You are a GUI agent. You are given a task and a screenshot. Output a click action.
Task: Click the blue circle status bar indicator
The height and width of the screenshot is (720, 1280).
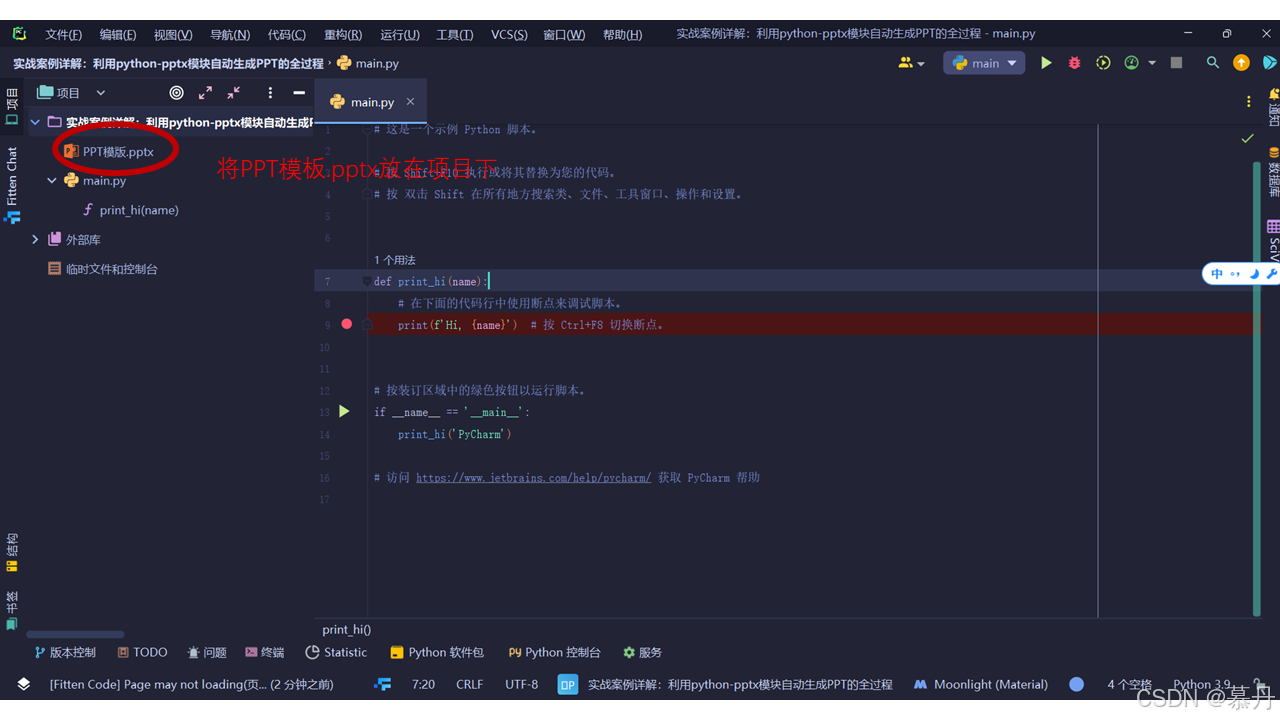pos(1076,684)
